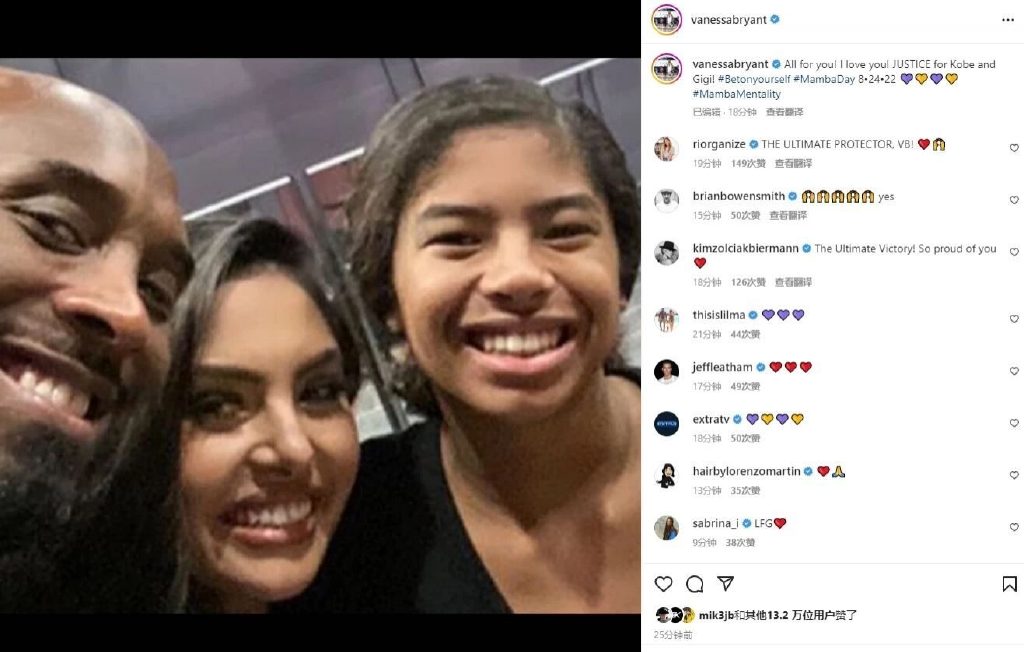Like the post with heart icon
The image size is (1024, 652).
[x=664, y=583]
